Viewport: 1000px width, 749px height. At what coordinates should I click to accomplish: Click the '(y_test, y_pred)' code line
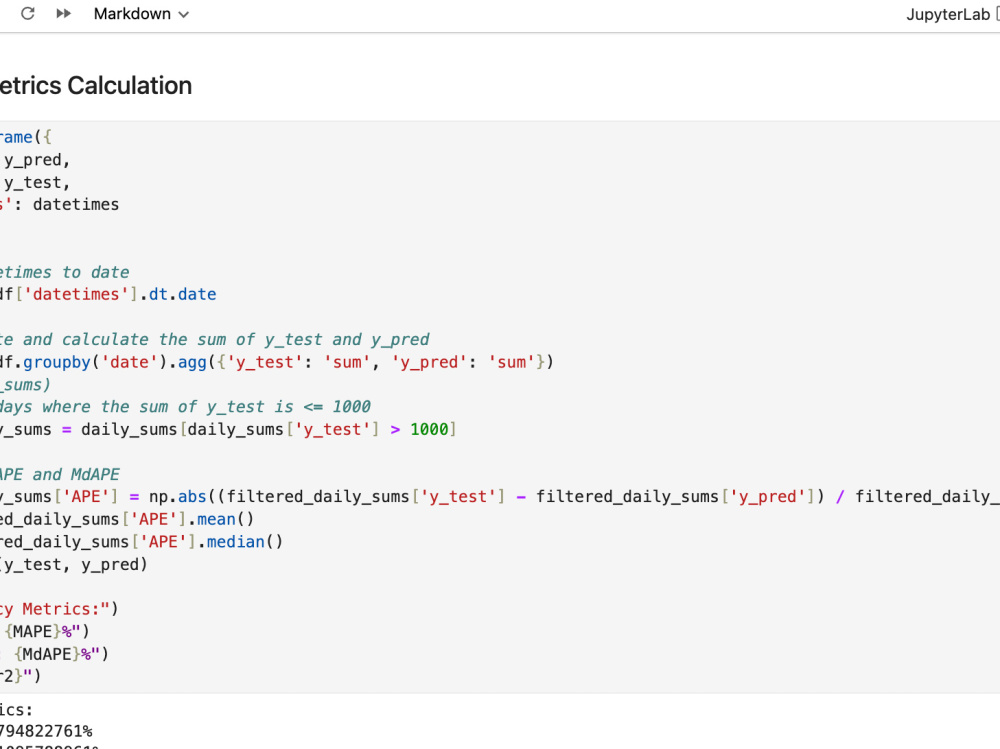pyautogui.click(x=73, y=565)
